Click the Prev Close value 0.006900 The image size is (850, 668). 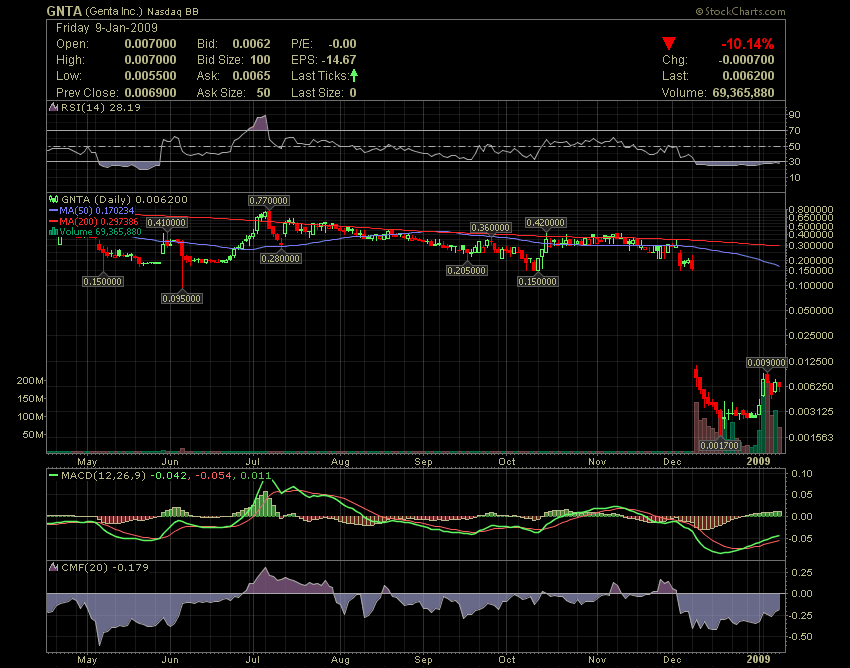click(x=150, y=93)
